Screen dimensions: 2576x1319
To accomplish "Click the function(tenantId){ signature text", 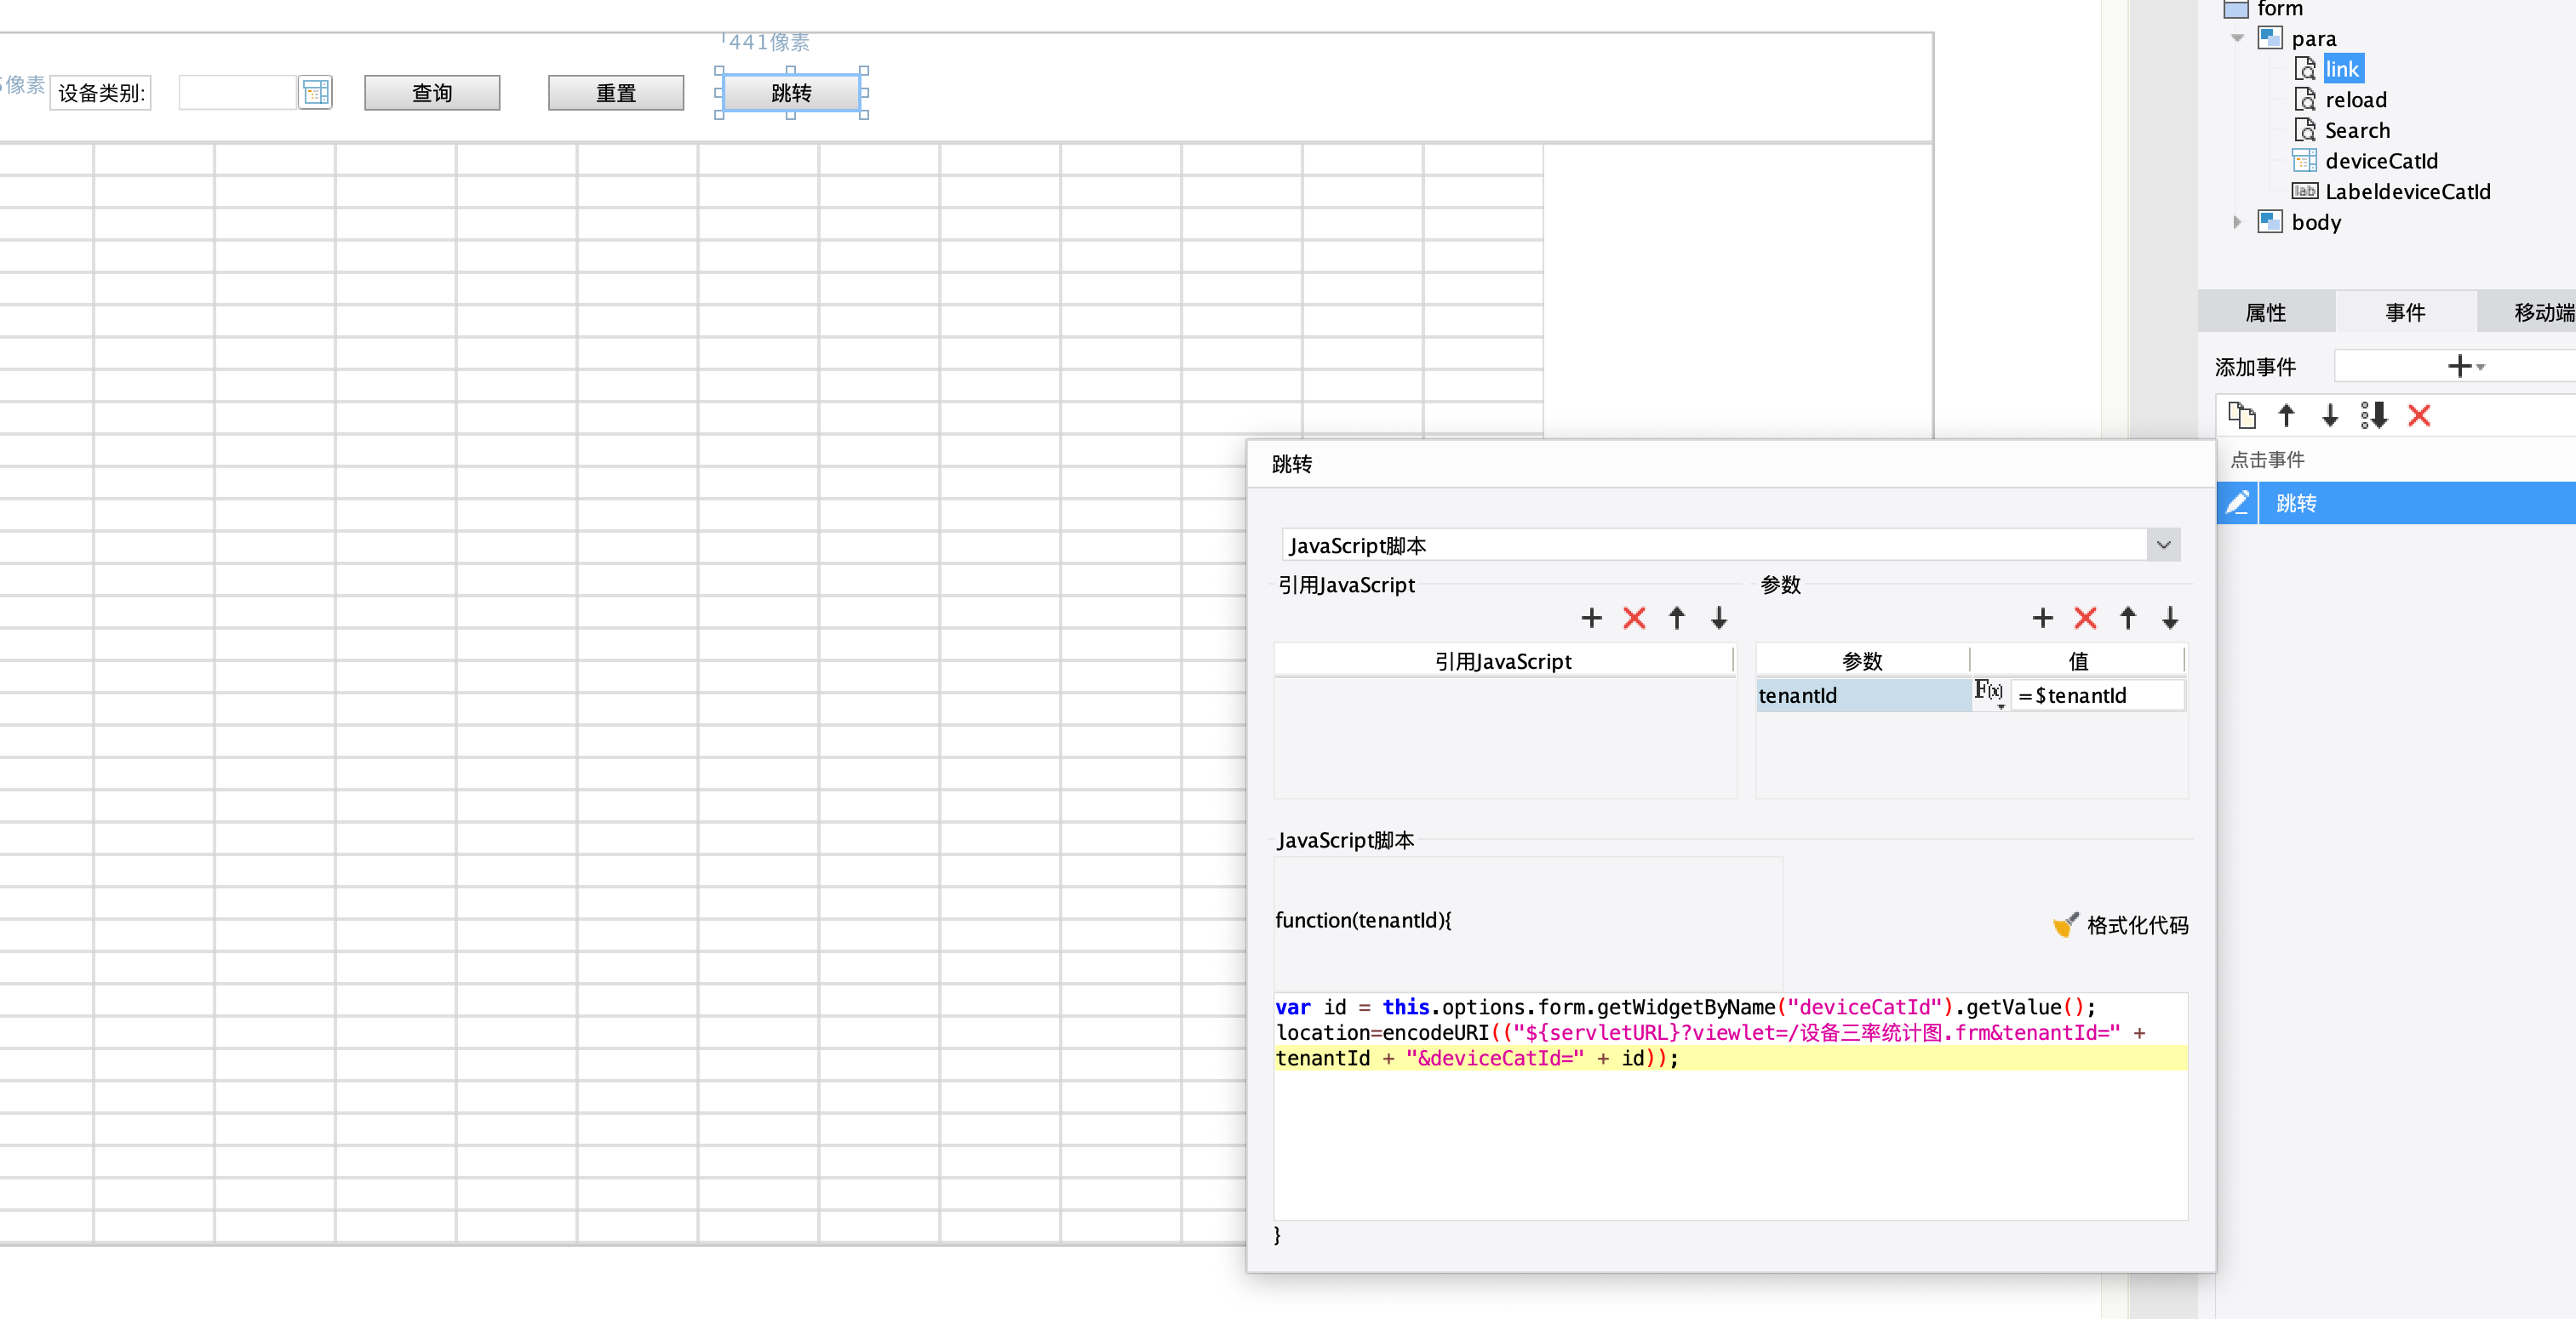I will click(x=1363, y=920).
